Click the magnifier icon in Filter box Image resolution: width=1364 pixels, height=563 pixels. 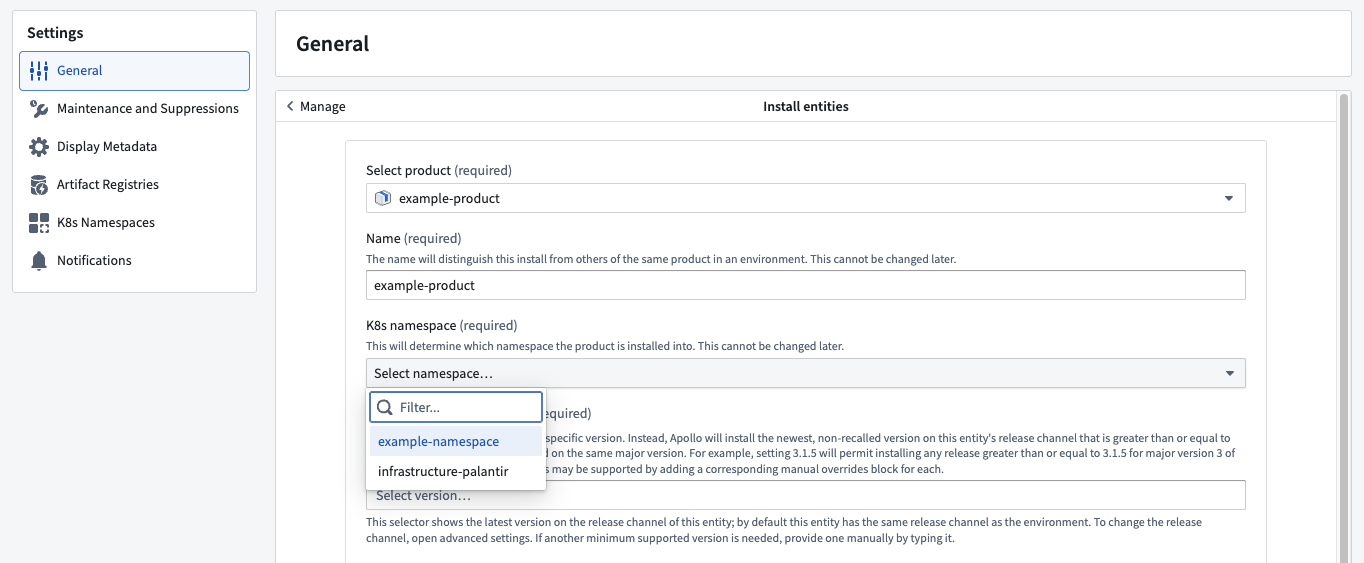[384, 407]
